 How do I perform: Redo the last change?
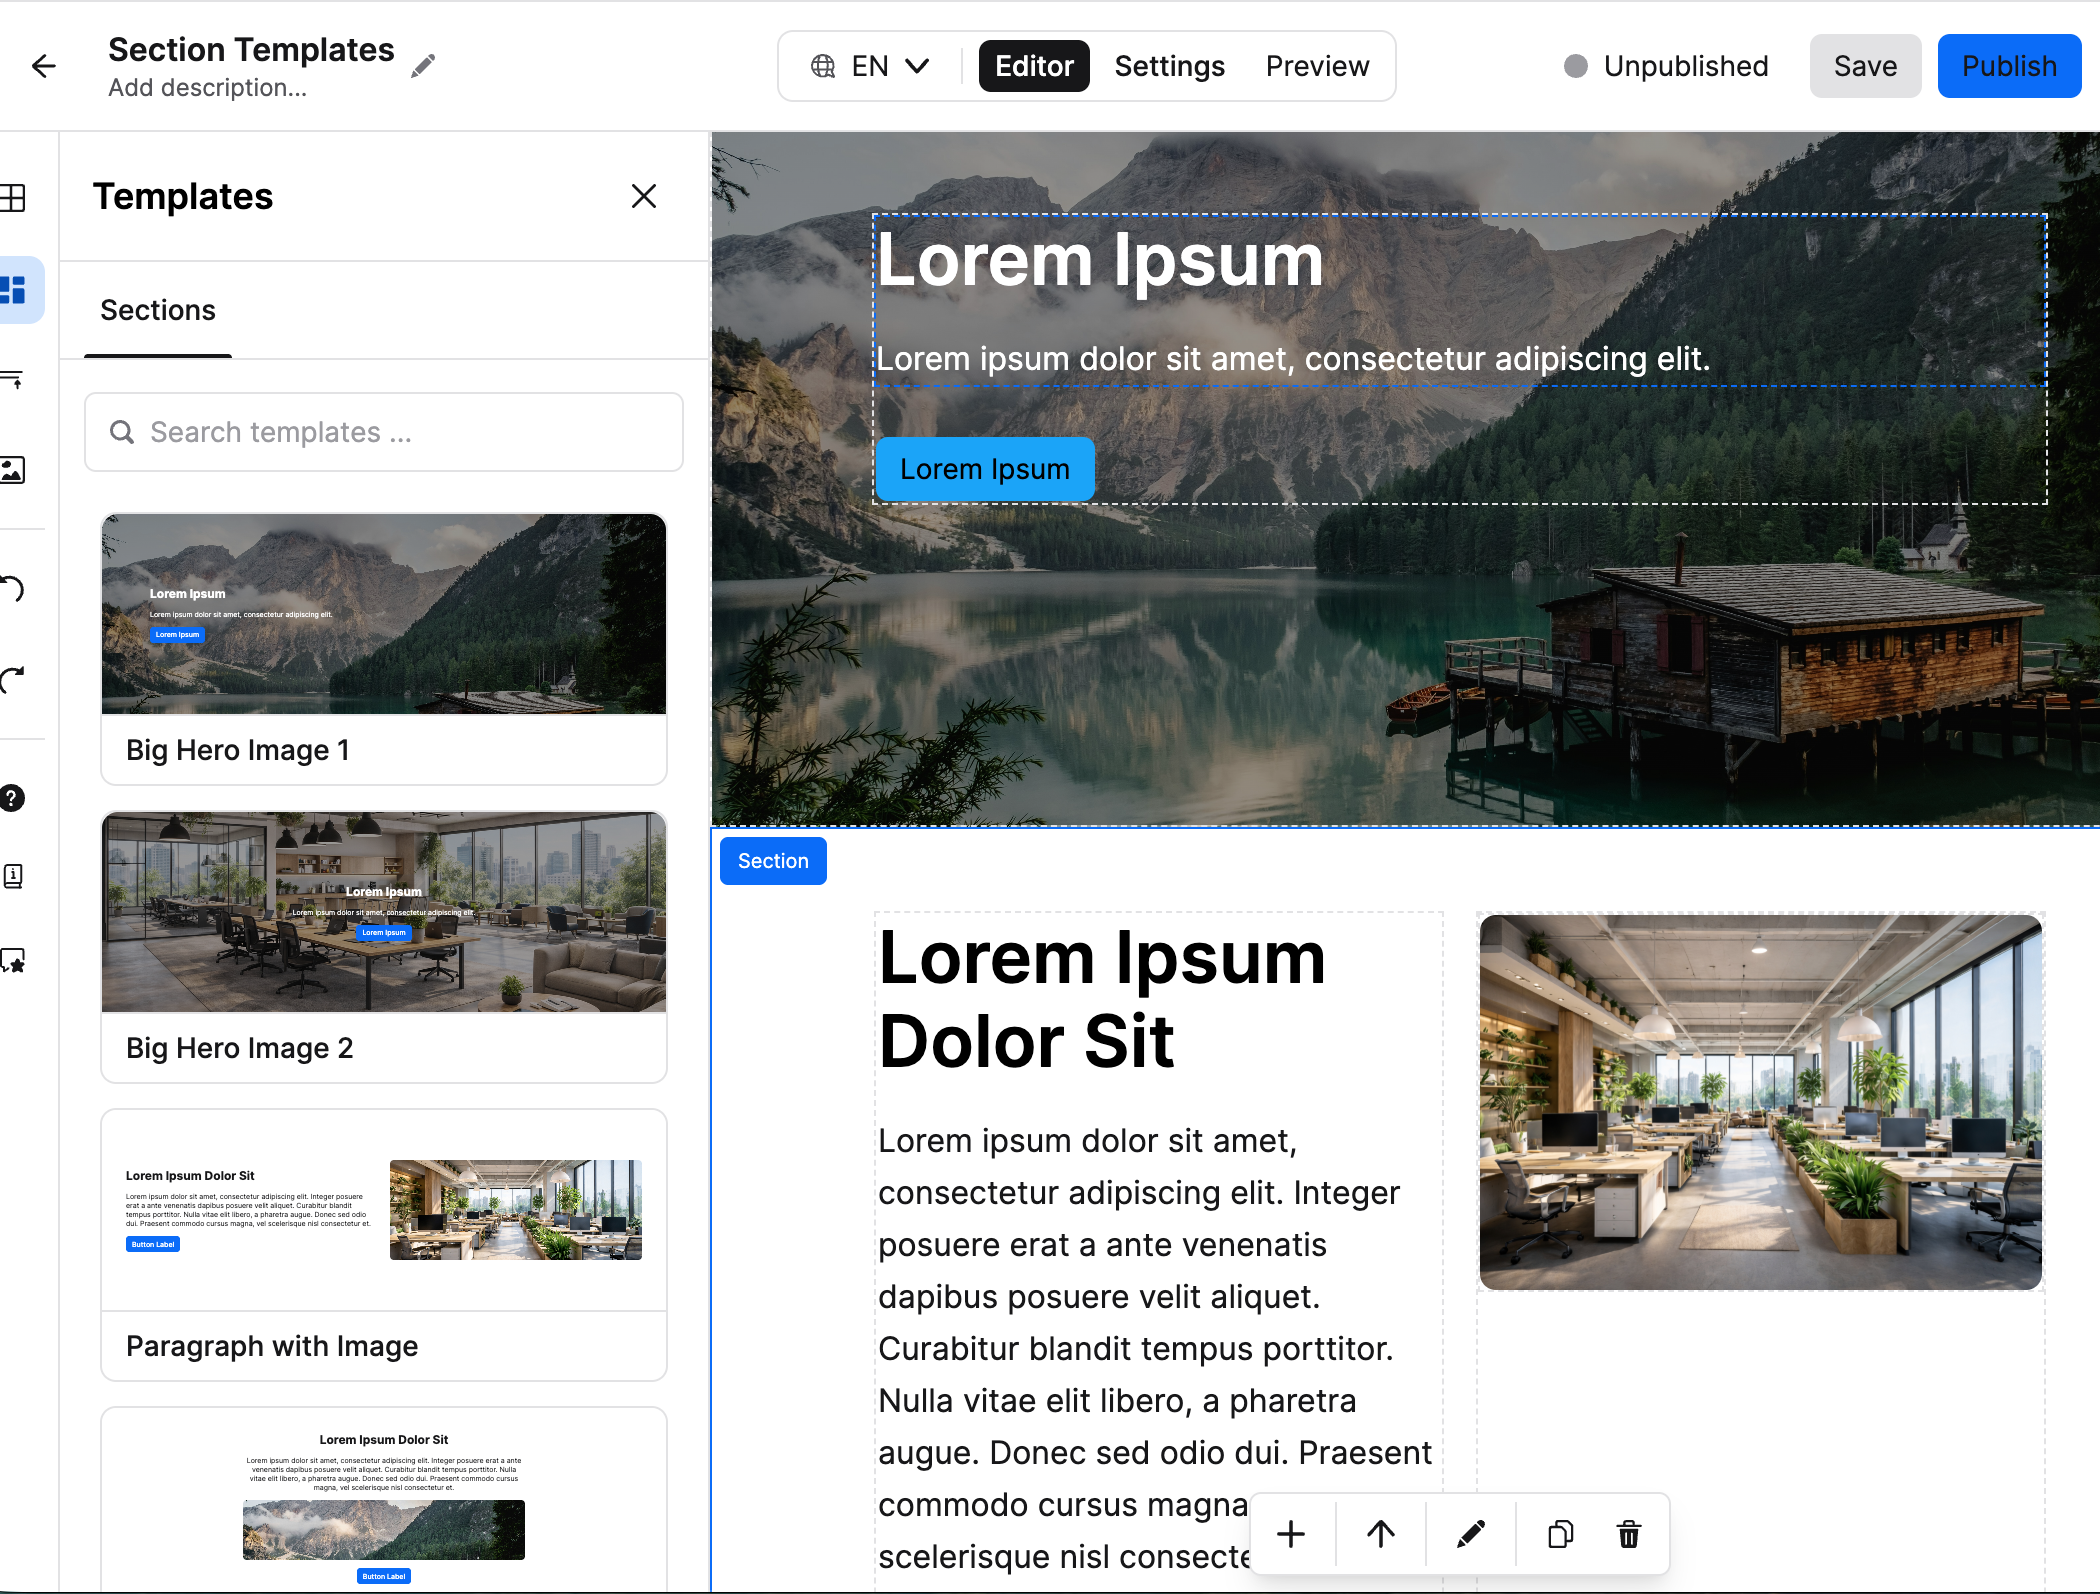pos(13,680)
